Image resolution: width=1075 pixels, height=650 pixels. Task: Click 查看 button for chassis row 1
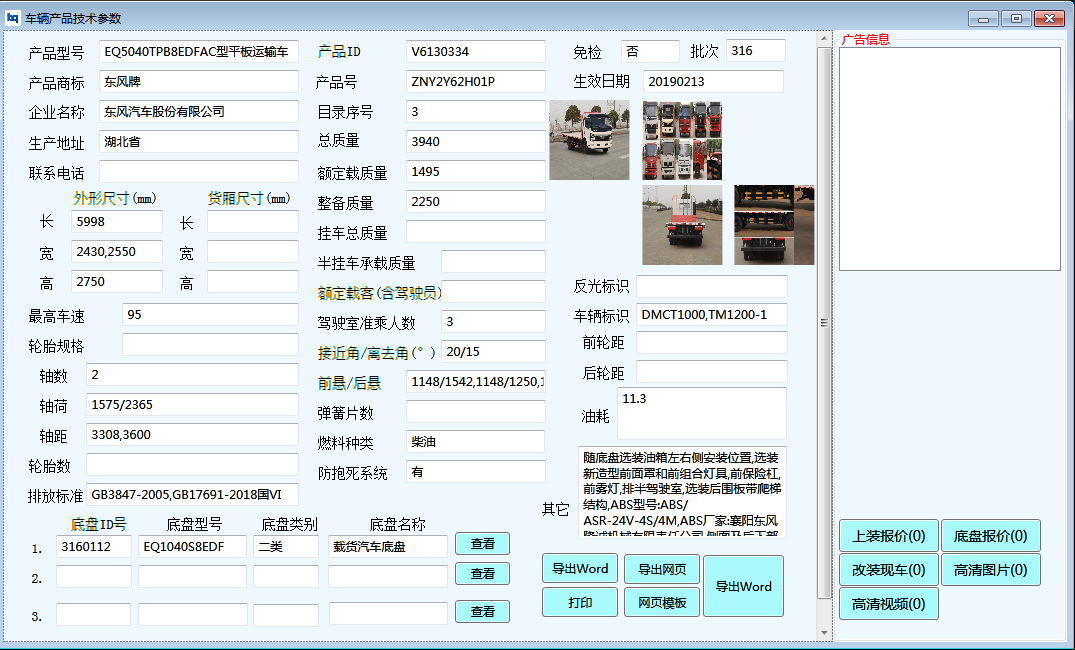(x=482, y=543)
